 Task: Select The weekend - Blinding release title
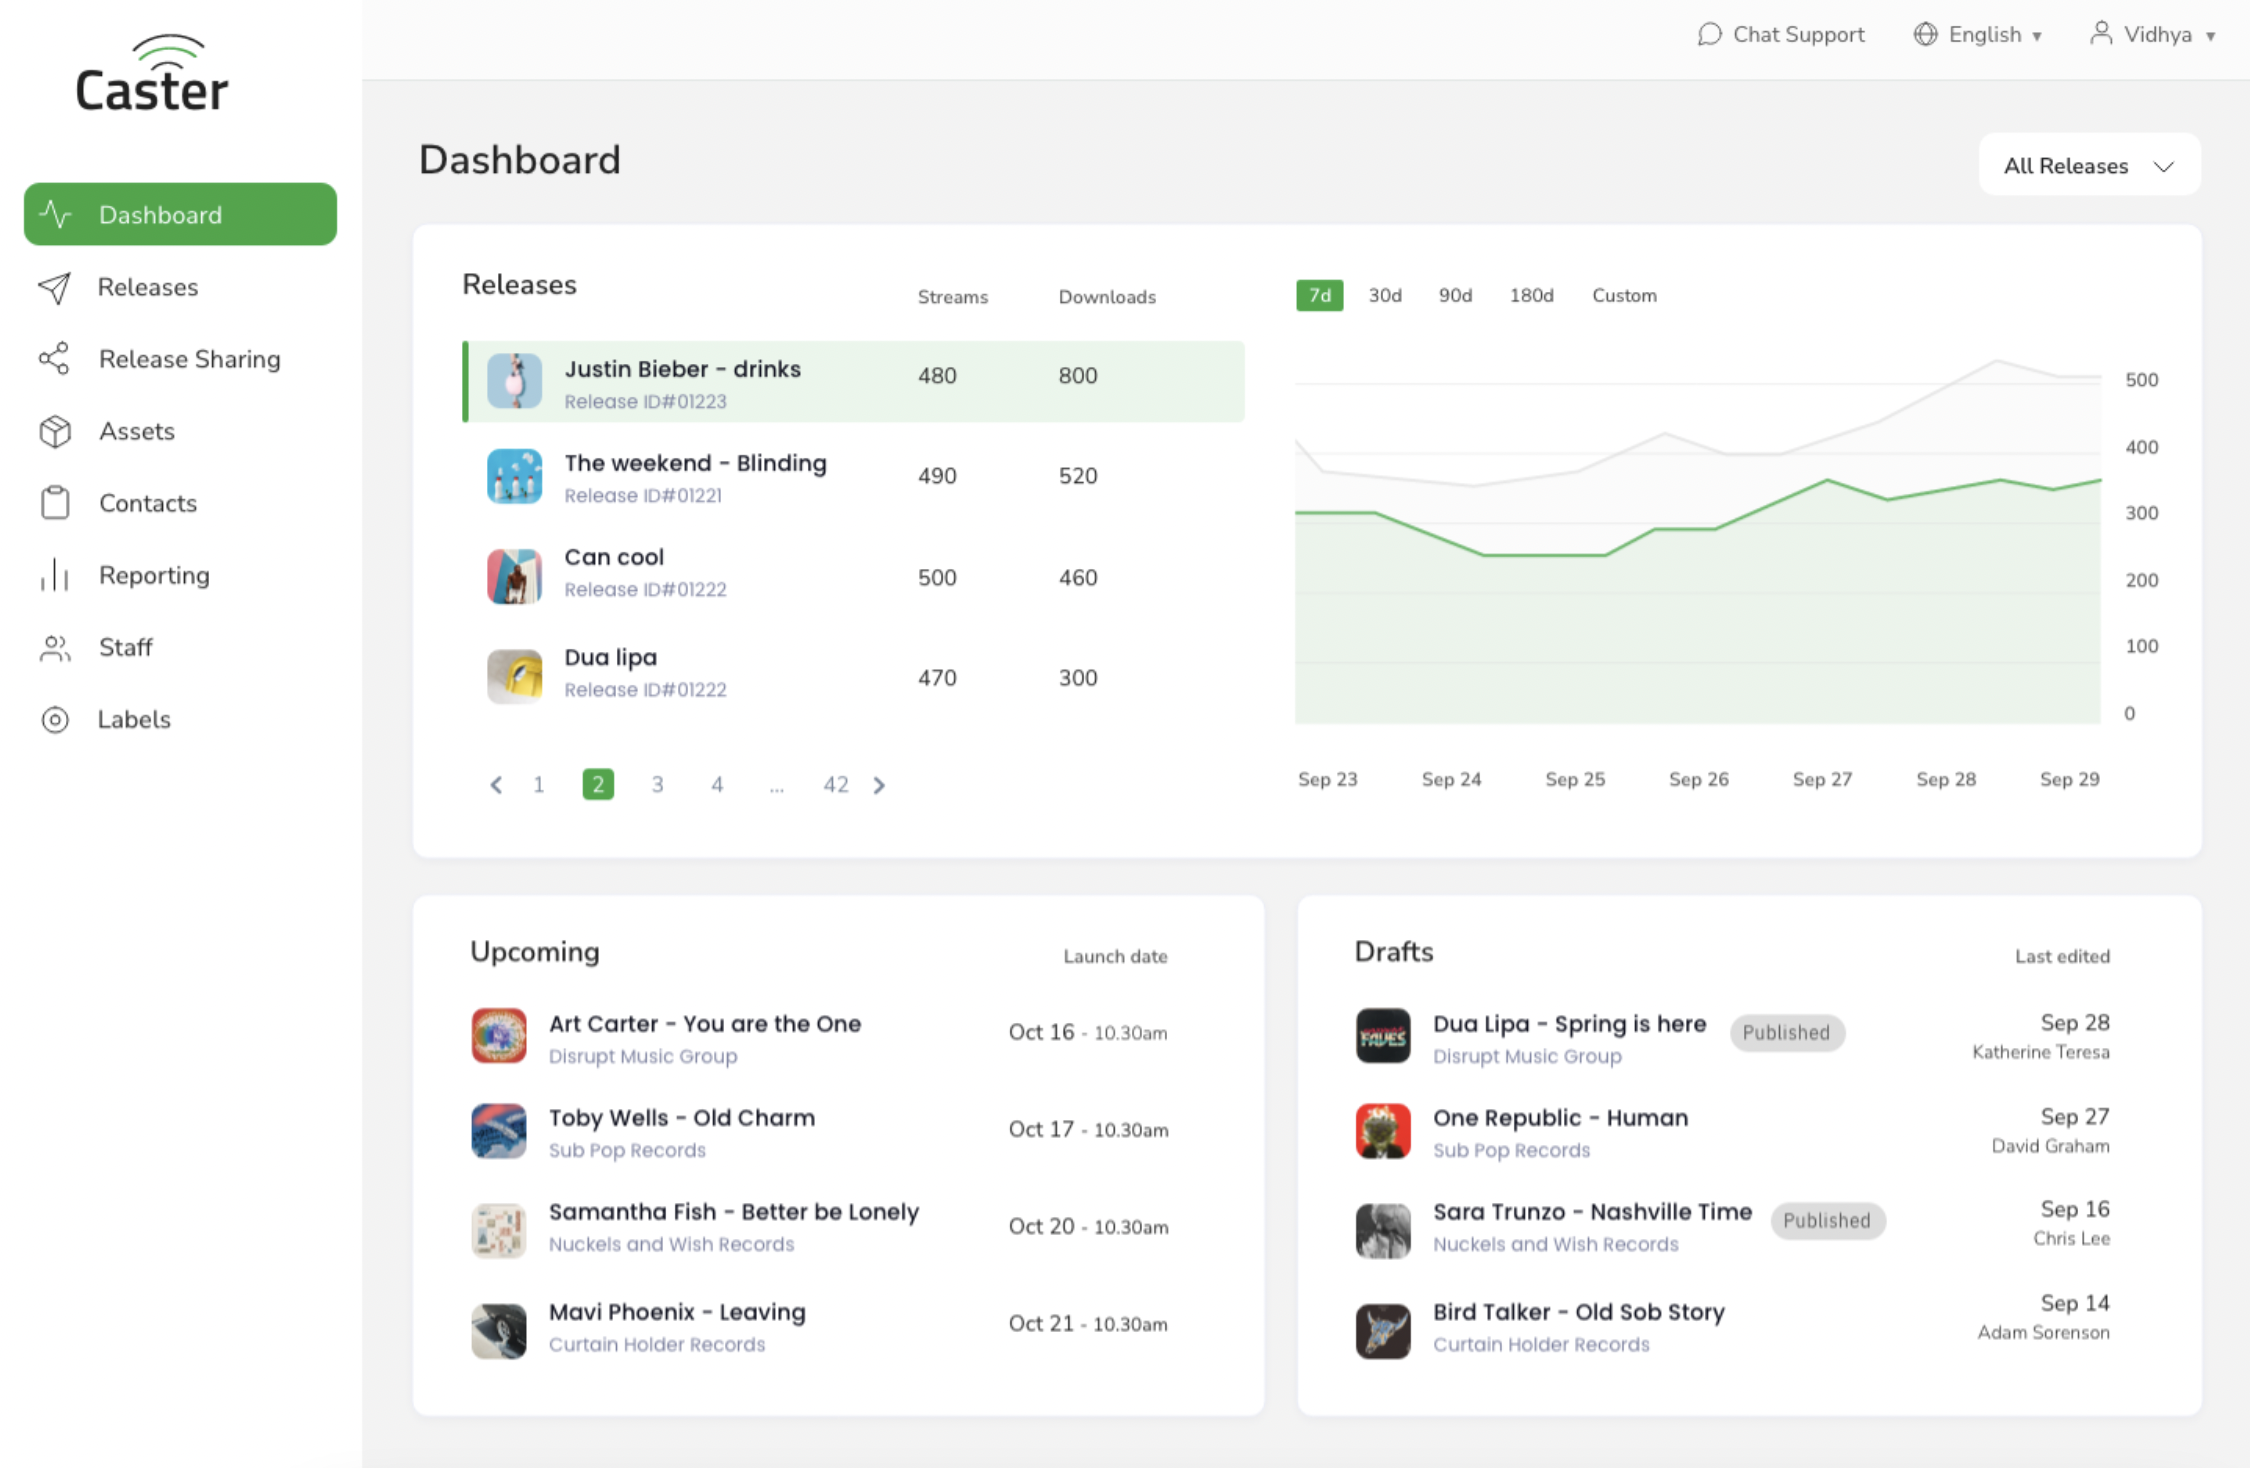[695, 463]
